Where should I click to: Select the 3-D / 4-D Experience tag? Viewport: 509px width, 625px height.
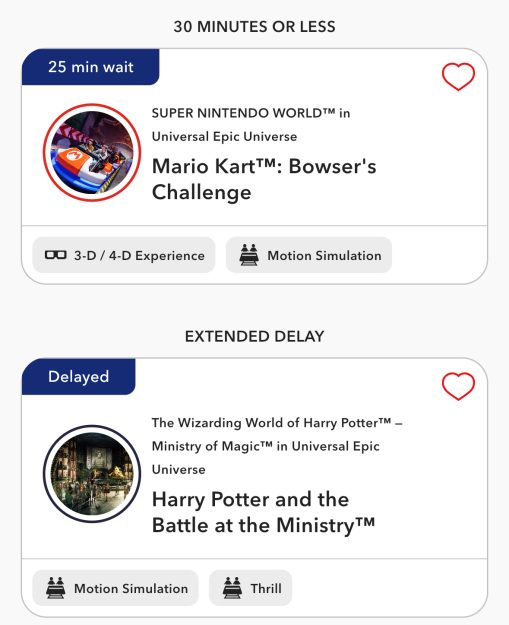tap(124, 255)
